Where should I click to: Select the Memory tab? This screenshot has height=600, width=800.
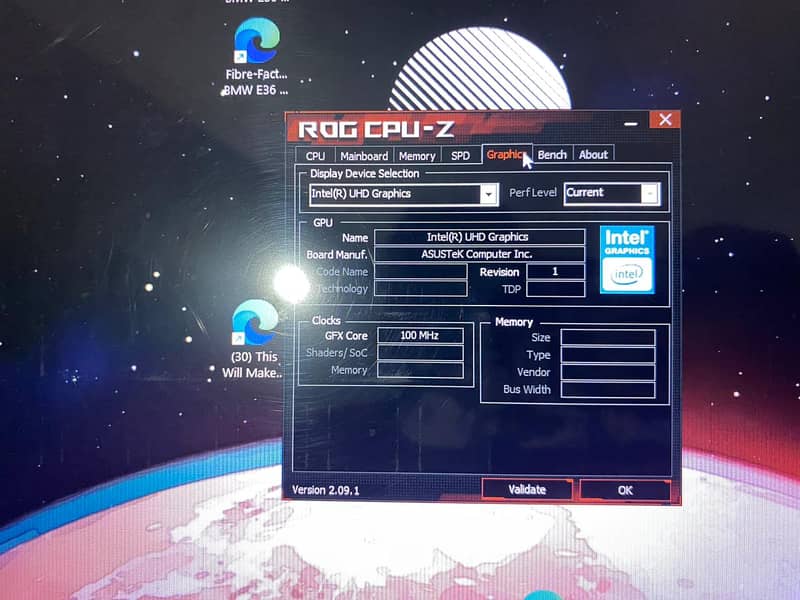[417, 155]
